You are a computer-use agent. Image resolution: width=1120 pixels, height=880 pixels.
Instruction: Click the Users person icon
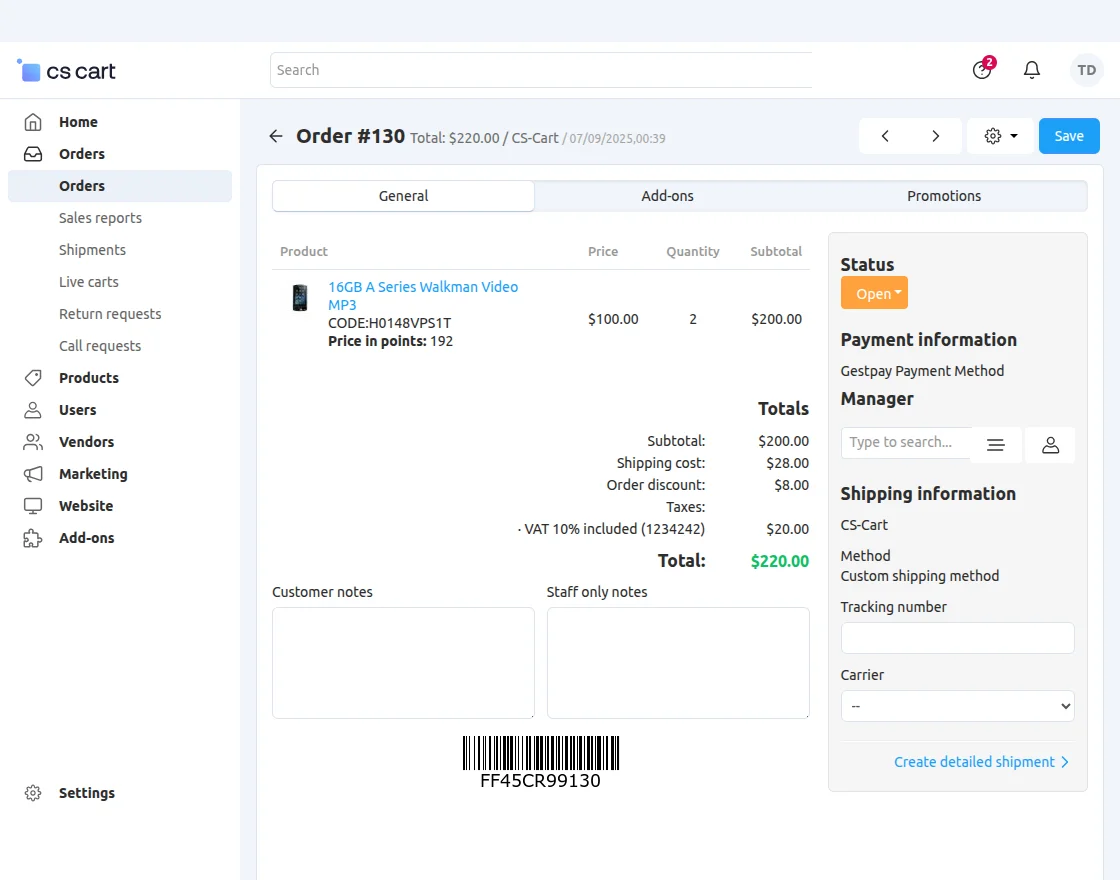point(33,410)
